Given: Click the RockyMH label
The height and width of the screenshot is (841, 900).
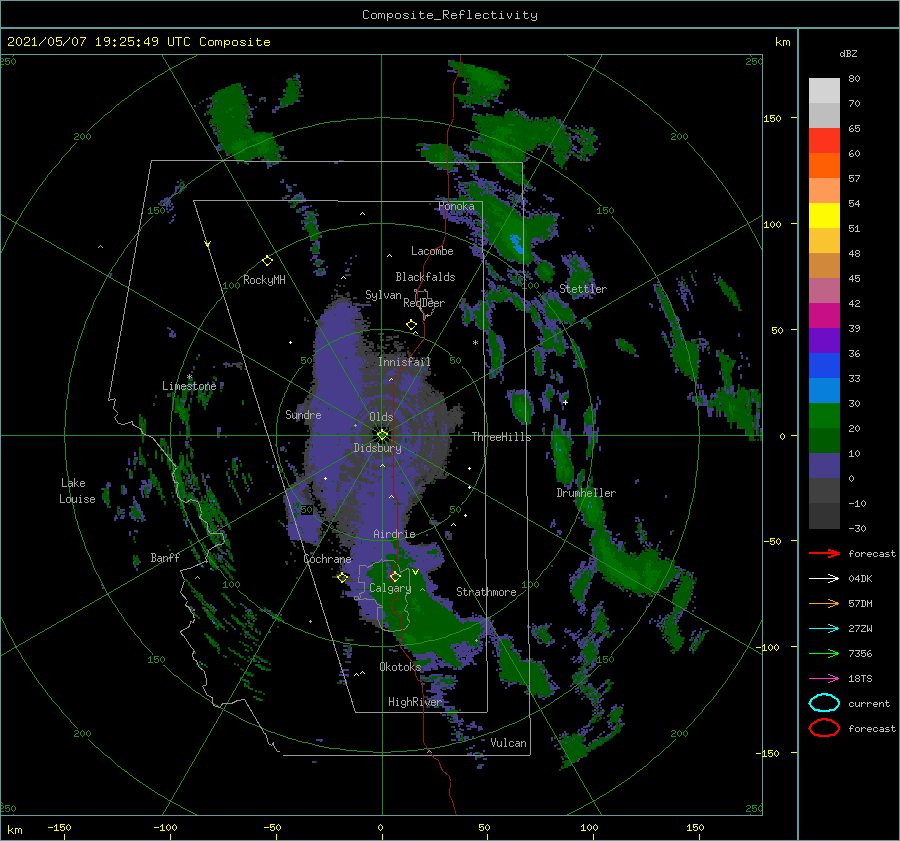Looking at the screenshot, I should 264,280.
